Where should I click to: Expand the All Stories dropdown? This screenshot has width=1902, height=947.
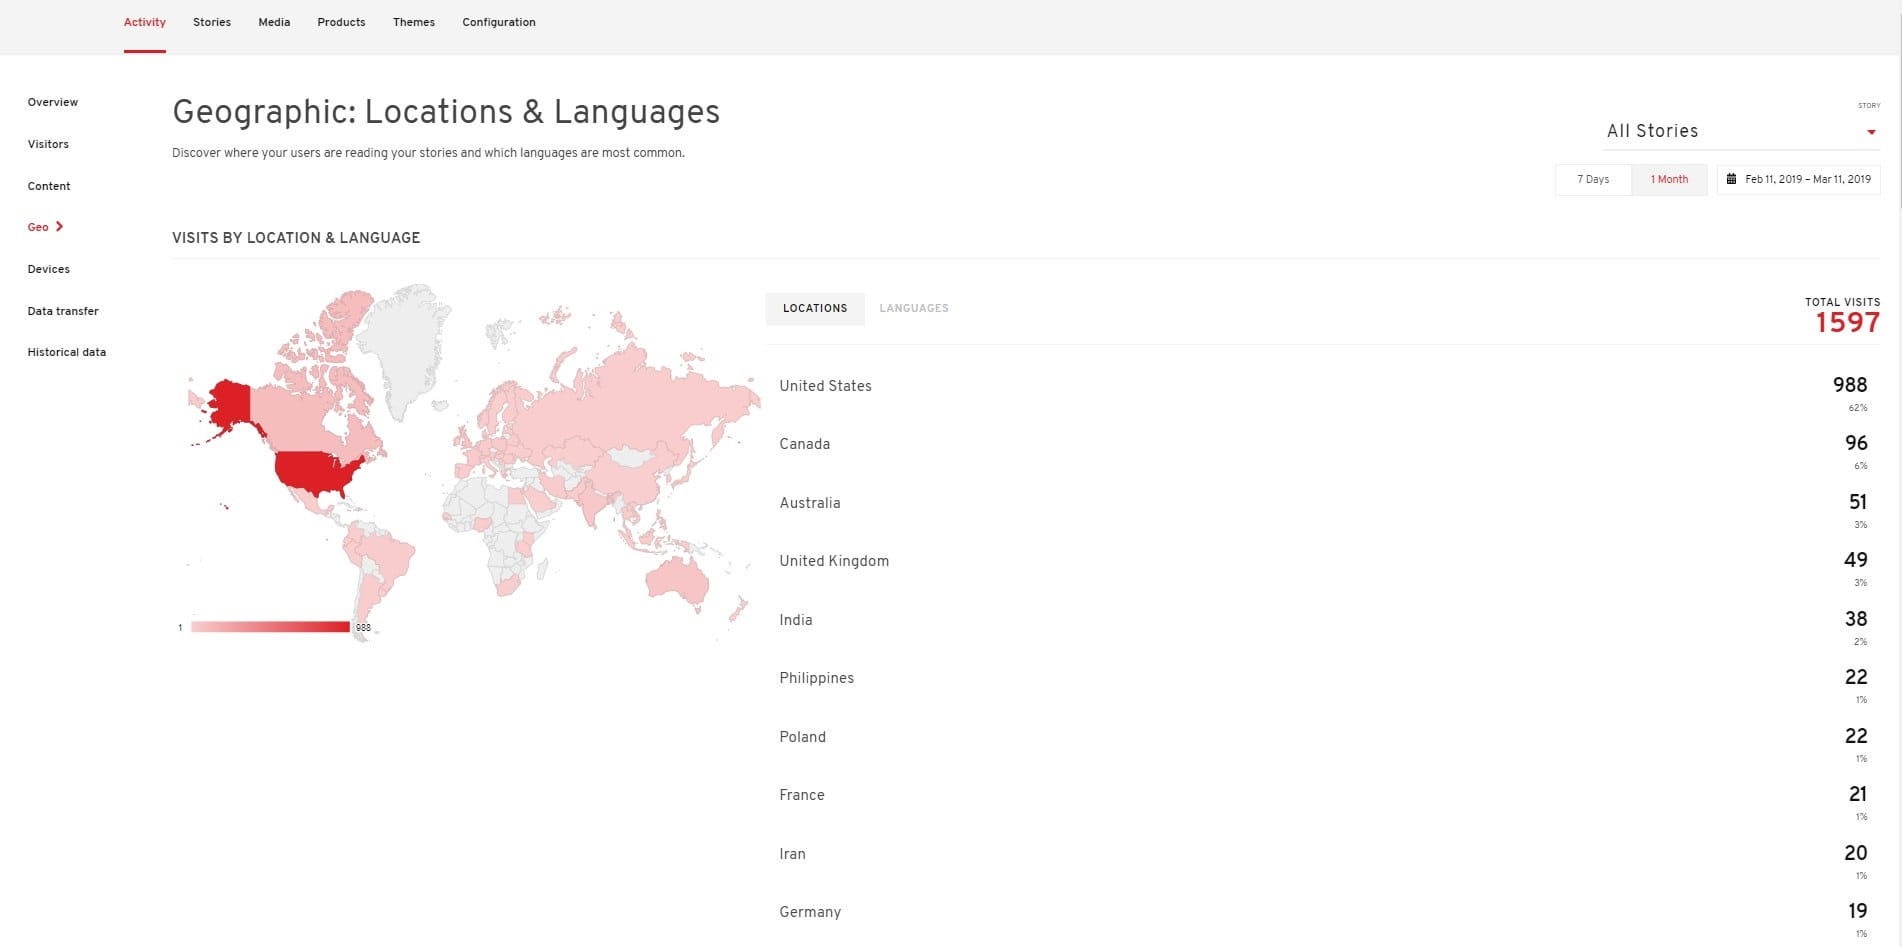pyautogui.click(x=1741, y=131)
